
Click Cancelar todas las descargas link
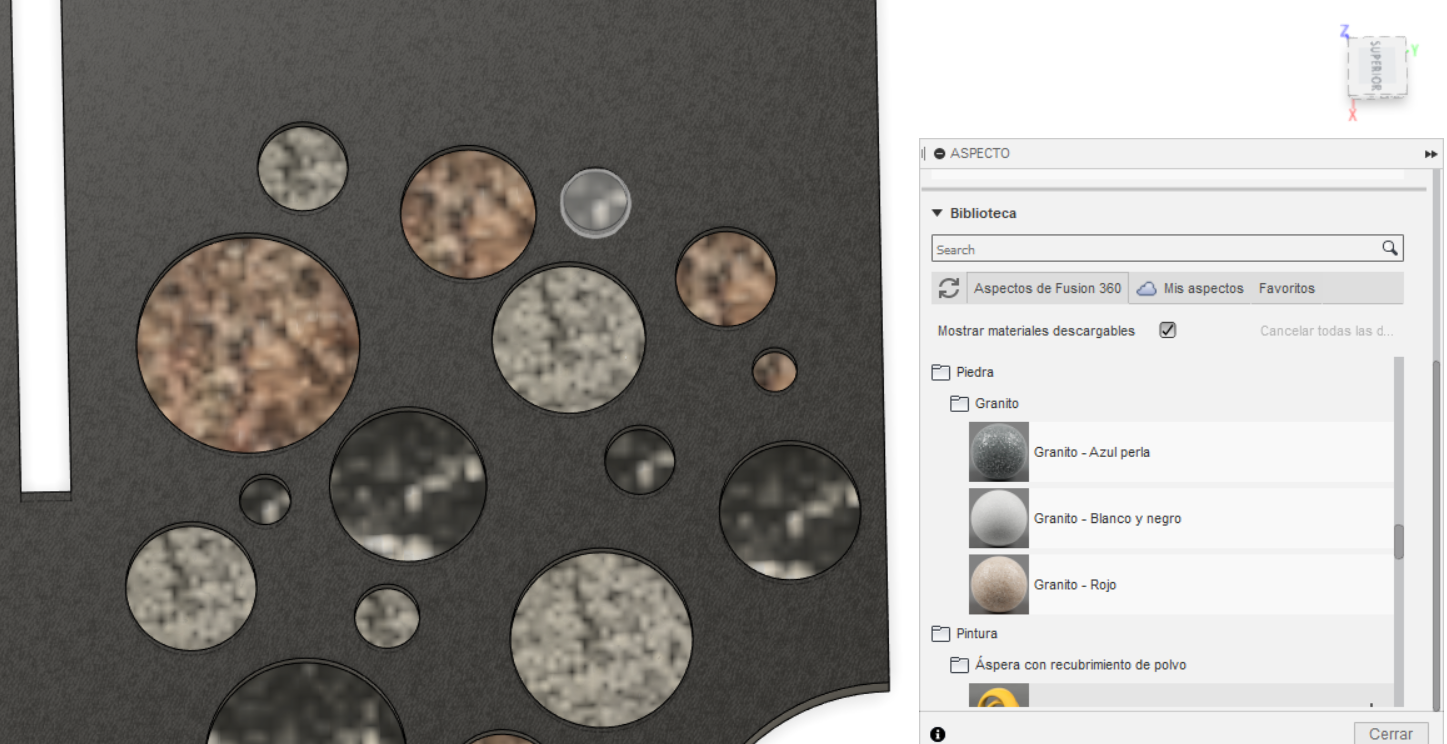click(1326, 331)
